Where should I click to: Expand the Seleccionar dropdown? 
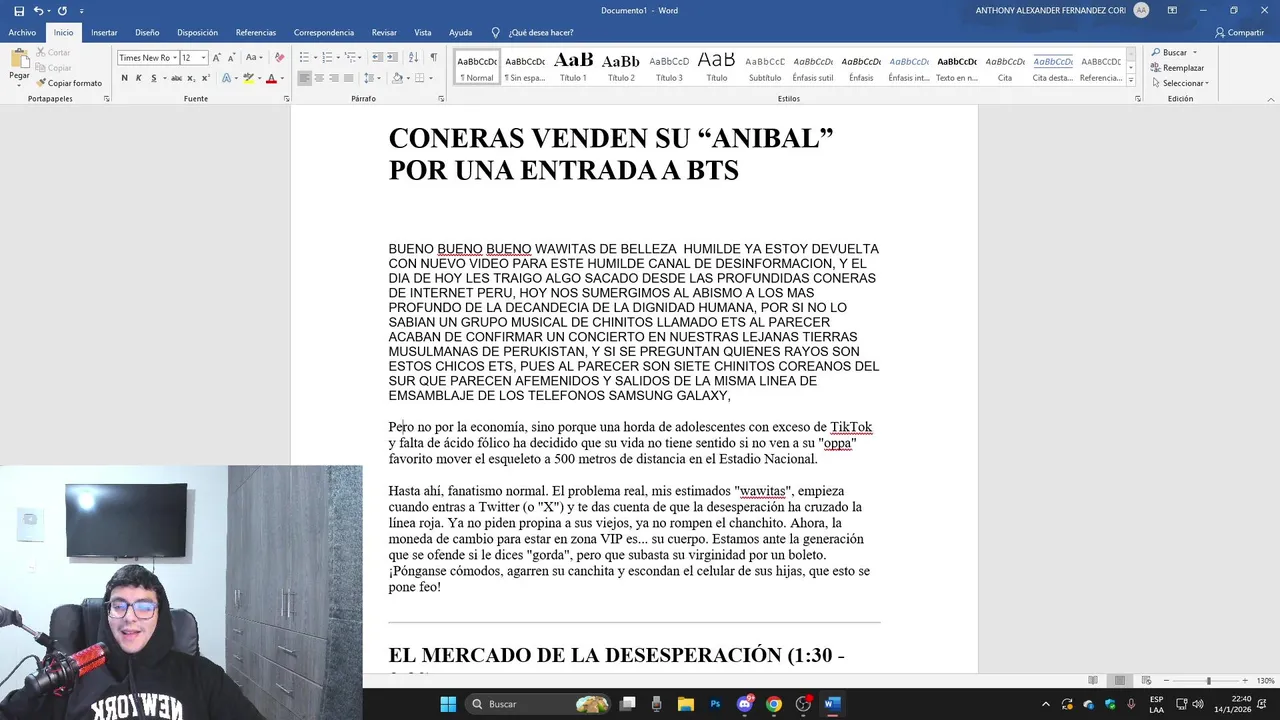coord(1207,83)
